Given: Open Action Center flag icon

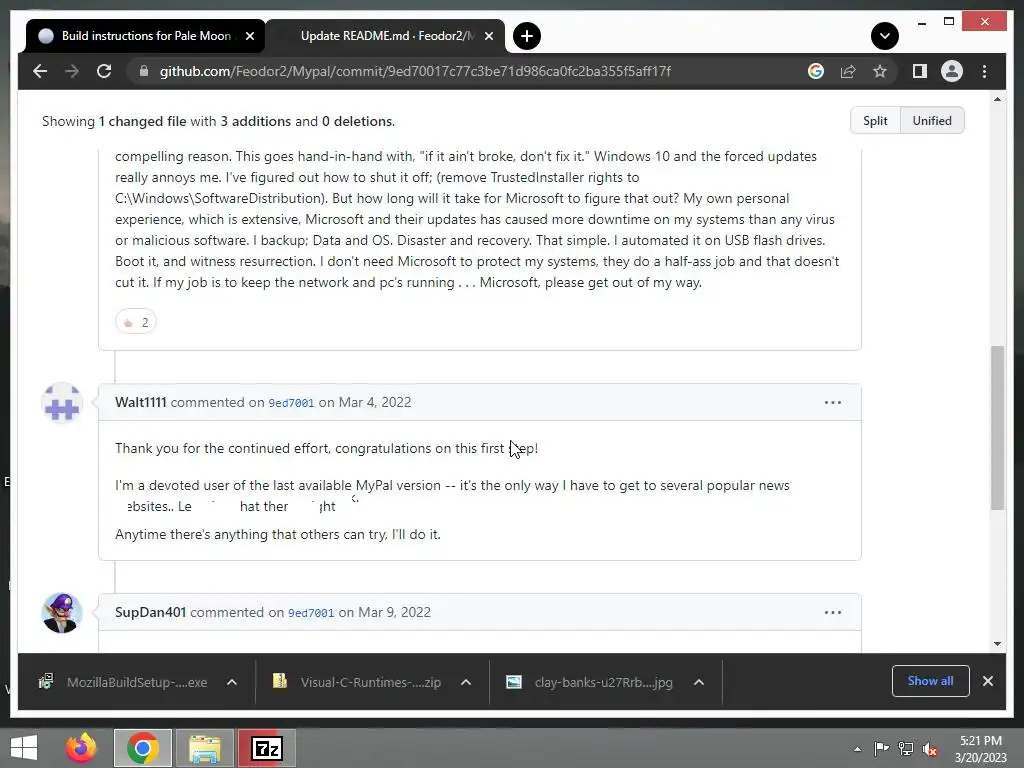Looking at the screenshot, I should click(881, 749).
